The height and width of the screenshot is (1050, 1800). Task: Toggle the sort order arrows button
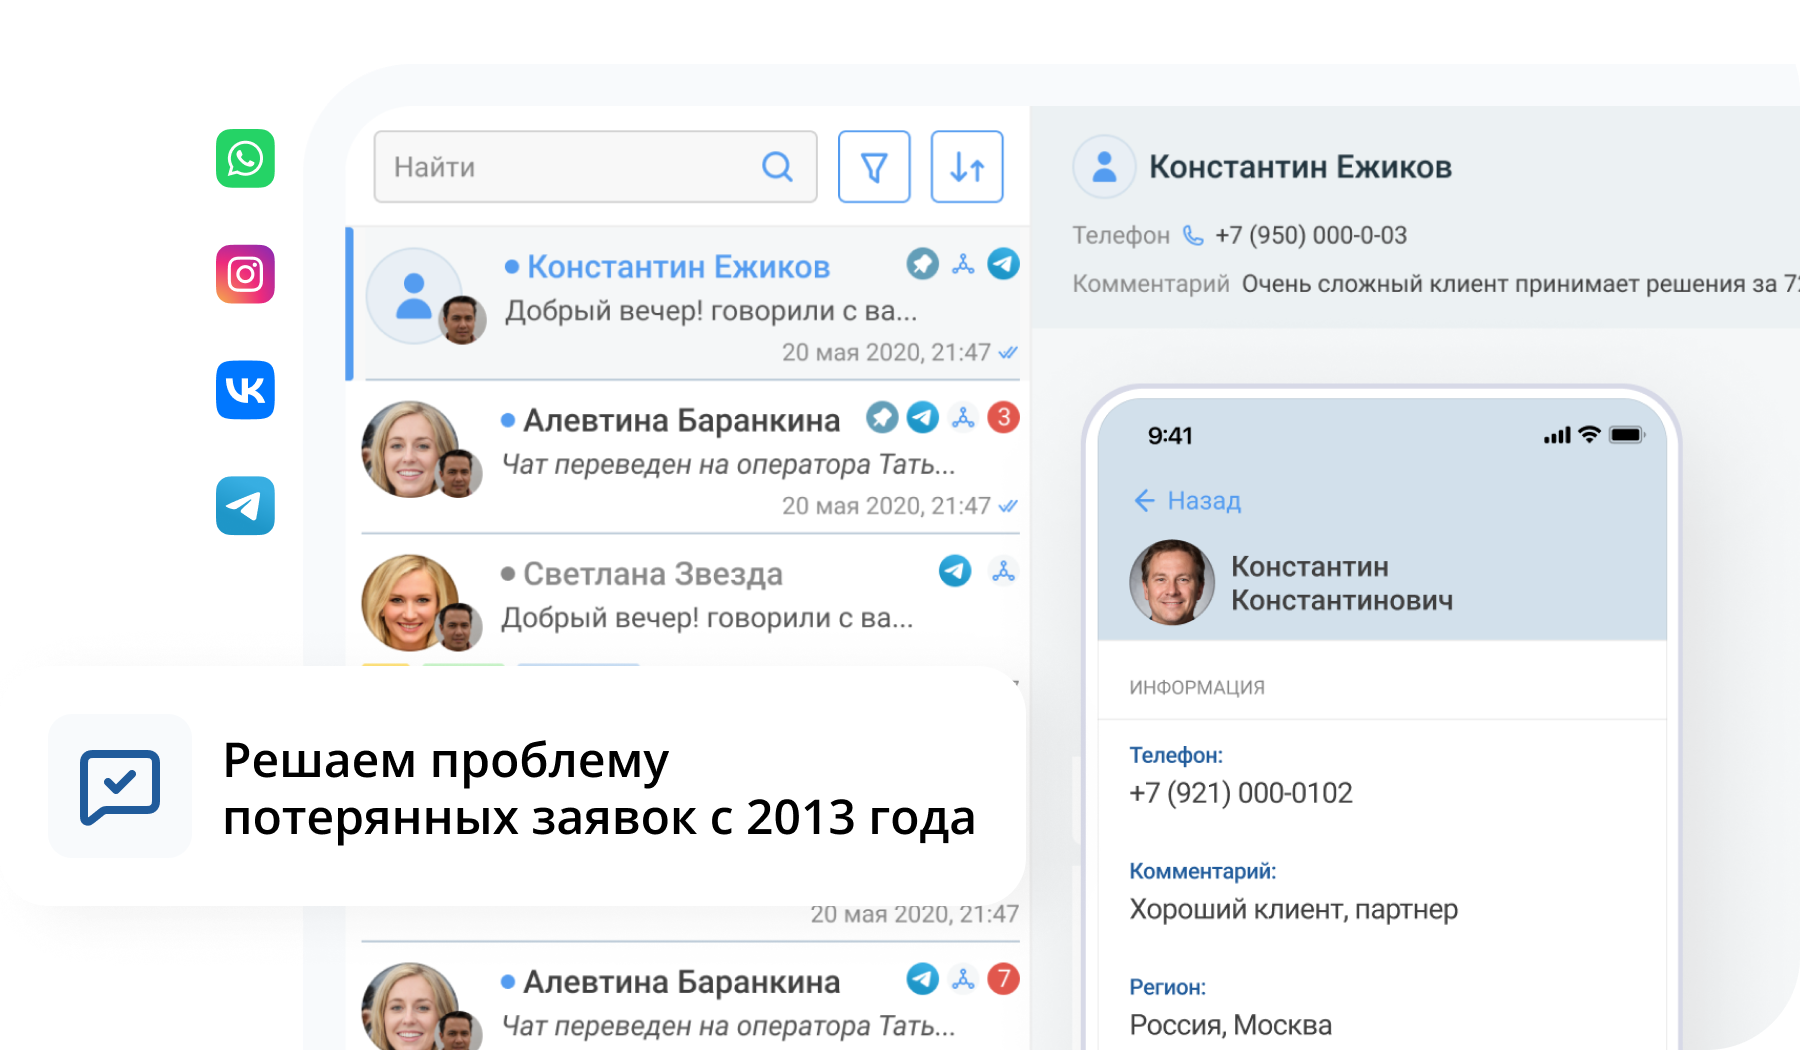966,167
